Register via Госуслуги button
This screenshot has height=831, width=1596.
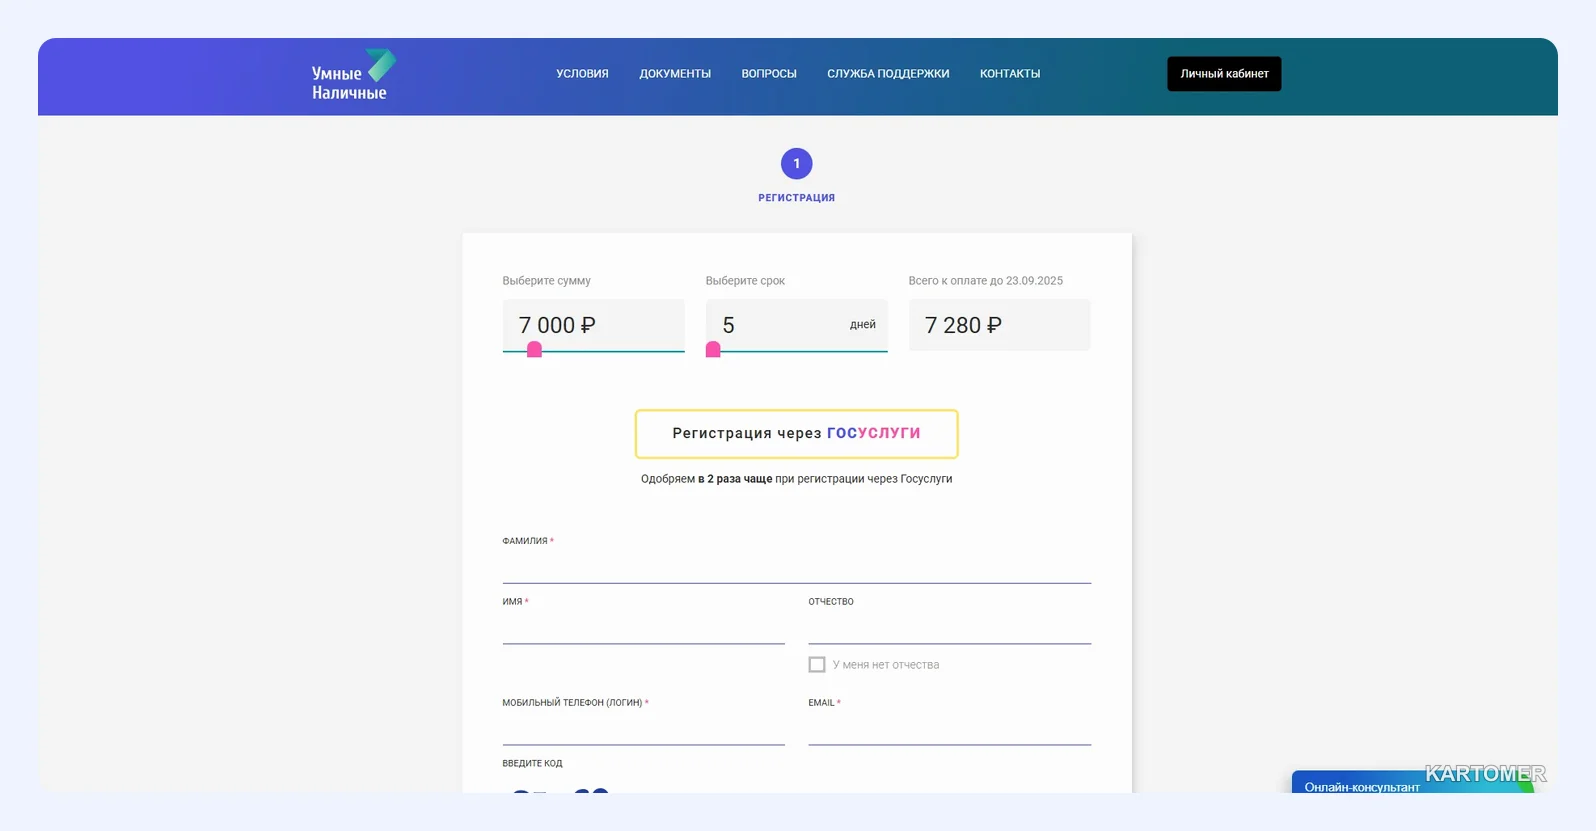coord(796,434)
